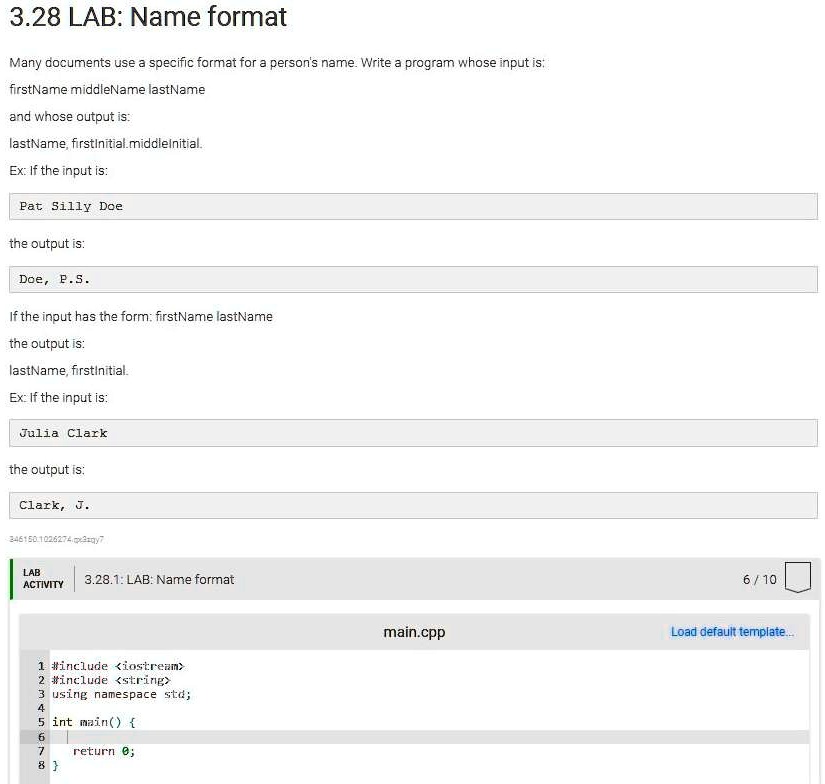Click the score badge shield icon
Screen dimensions: 825x784
(x=797, y=577)
